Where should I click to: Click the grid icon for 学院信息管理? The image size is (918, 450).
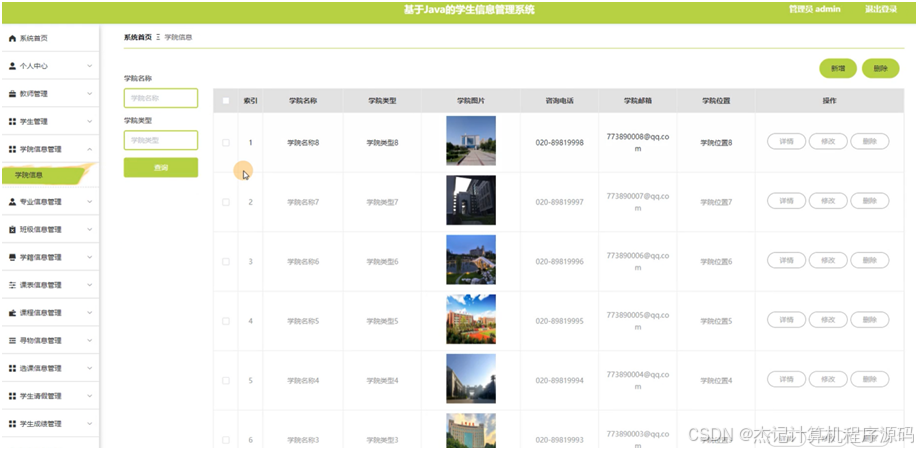12,149
